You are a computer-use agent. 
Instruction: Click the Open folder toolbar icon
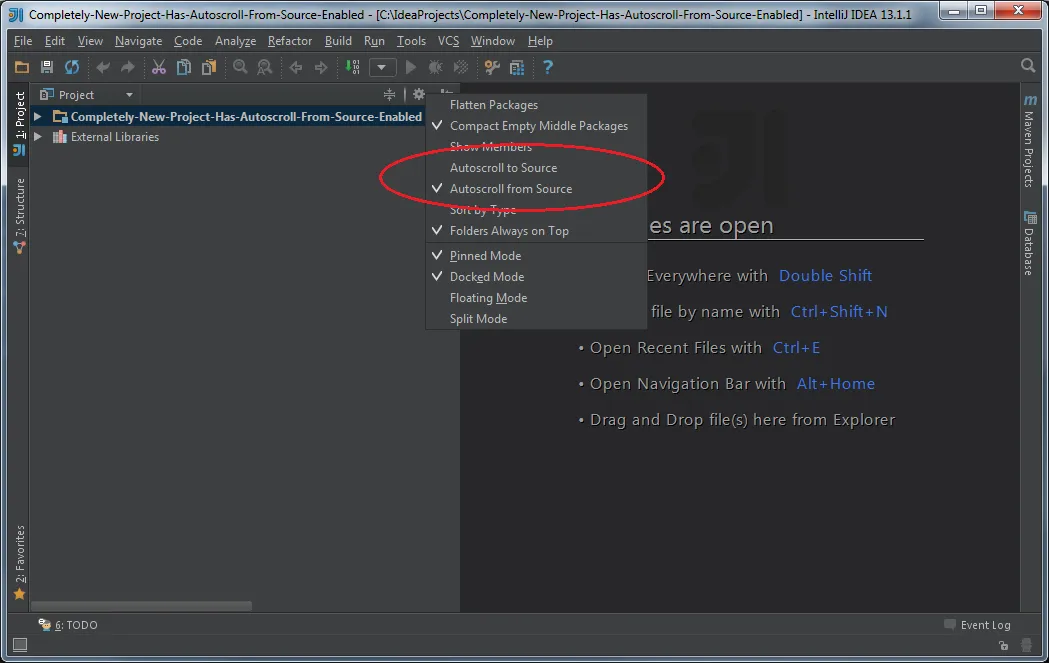point(21,67)
